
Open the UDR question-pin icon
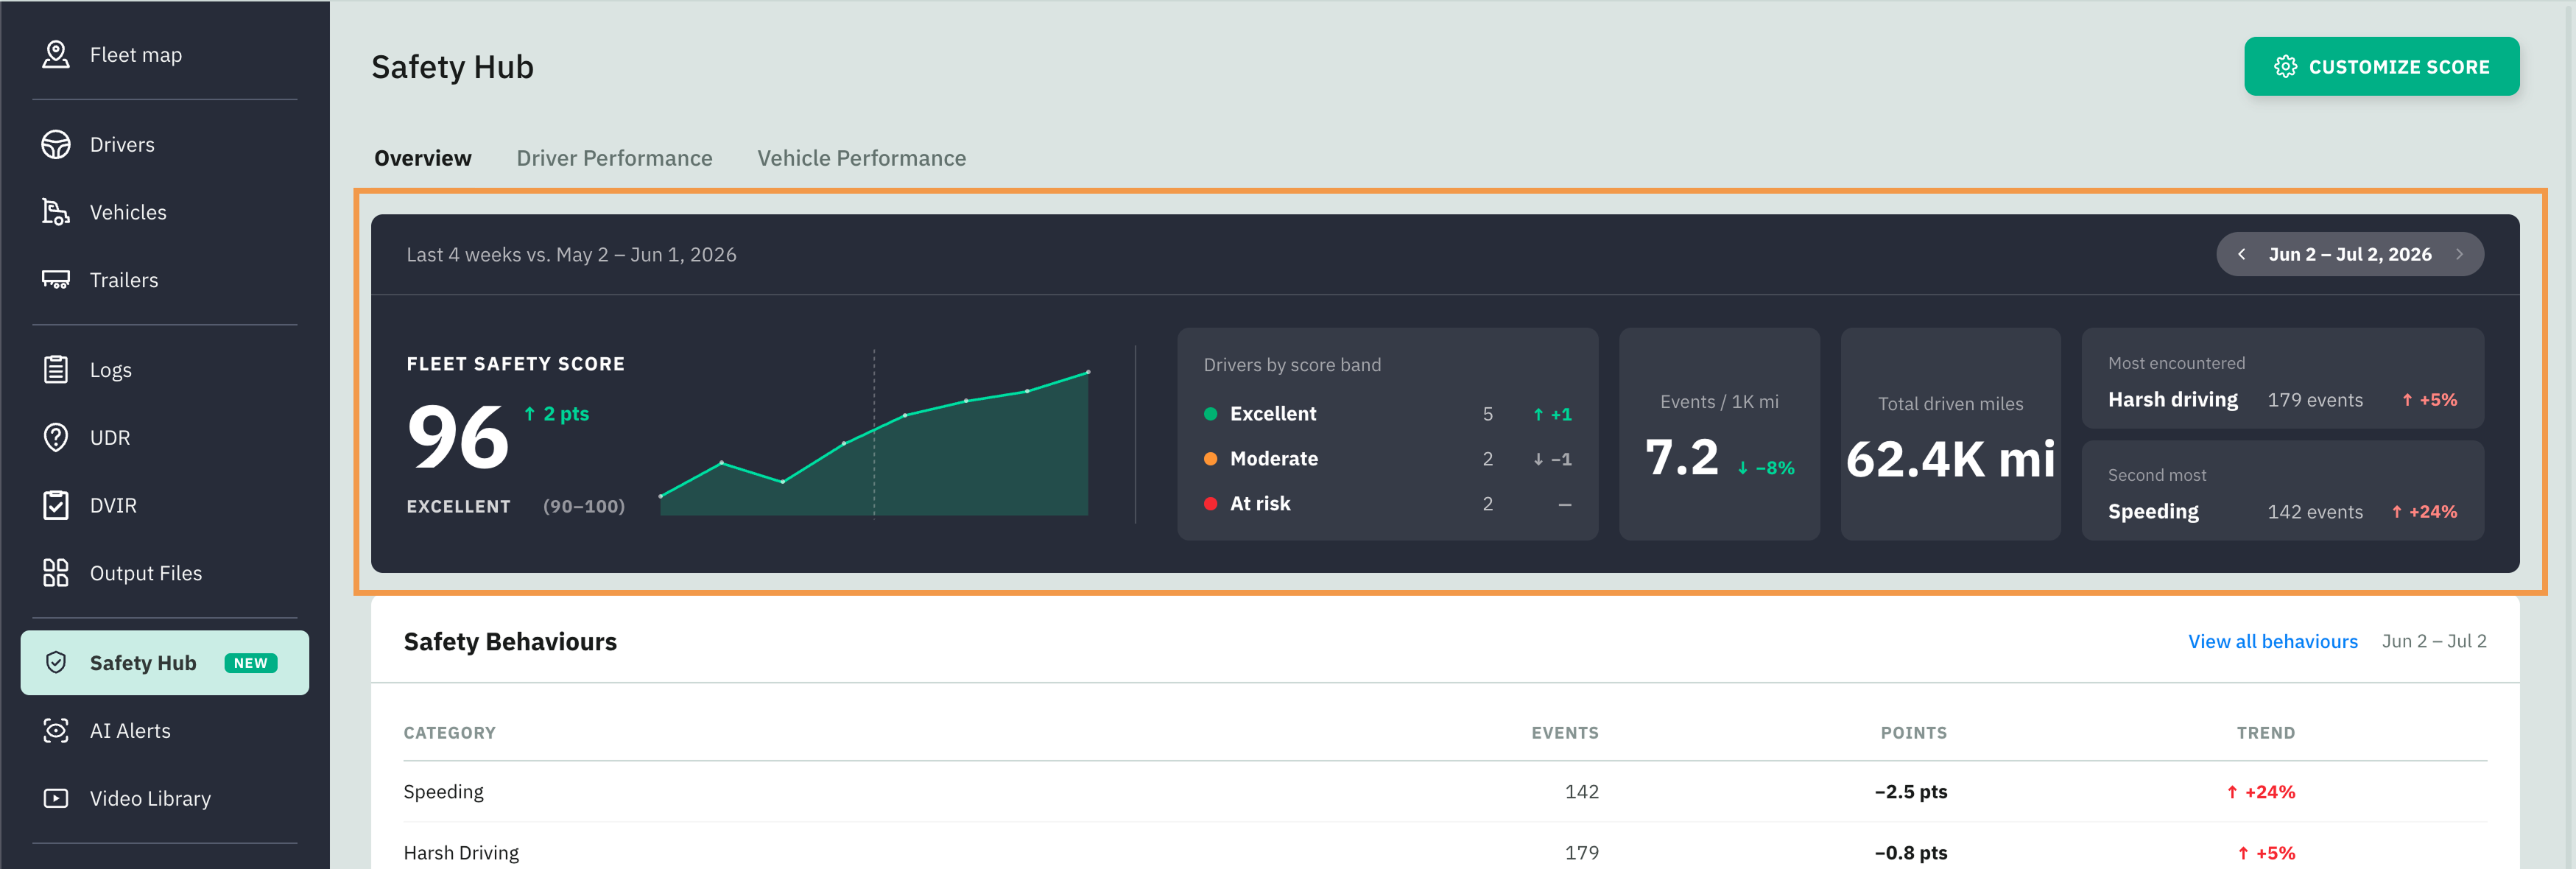56,437
